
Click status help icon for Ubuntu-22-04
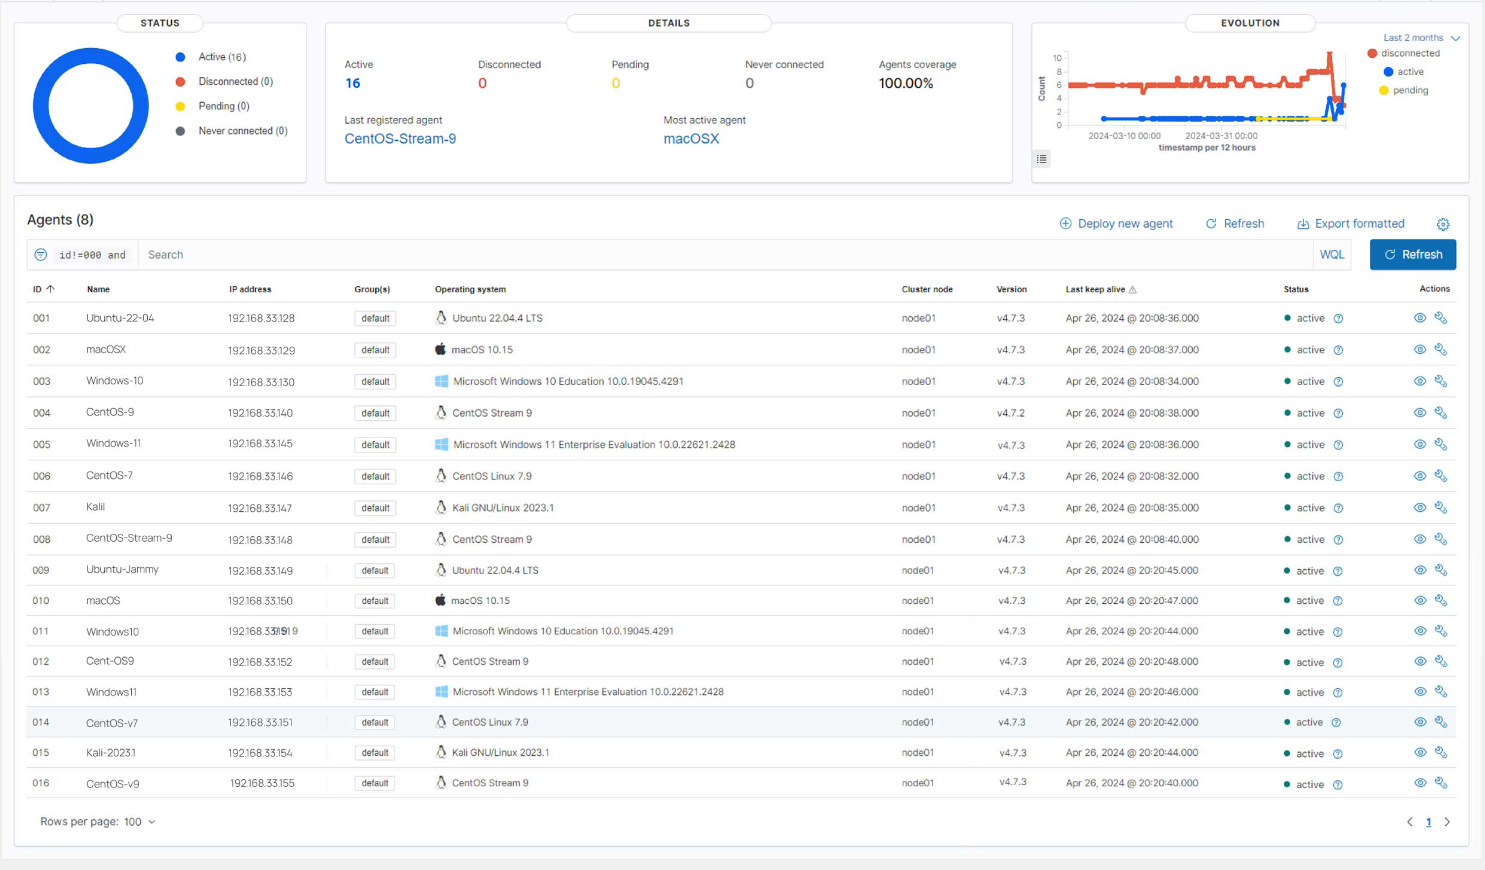tap(1338, 319)
